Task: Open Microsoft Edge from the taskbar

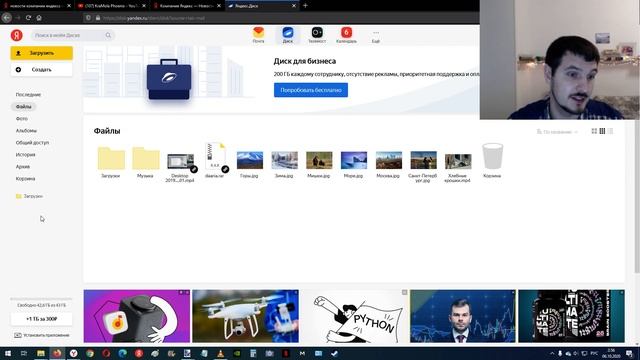Action: [x=122, y=353]
